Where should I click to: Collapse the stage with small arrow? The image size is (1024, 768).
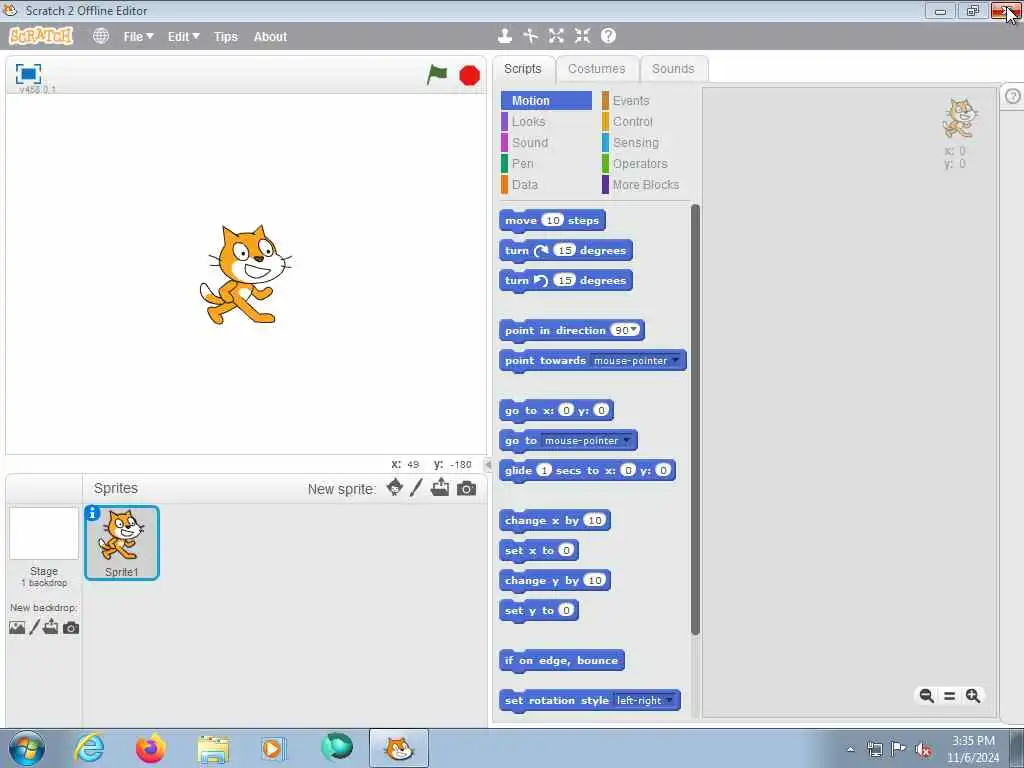coord(487,465)
